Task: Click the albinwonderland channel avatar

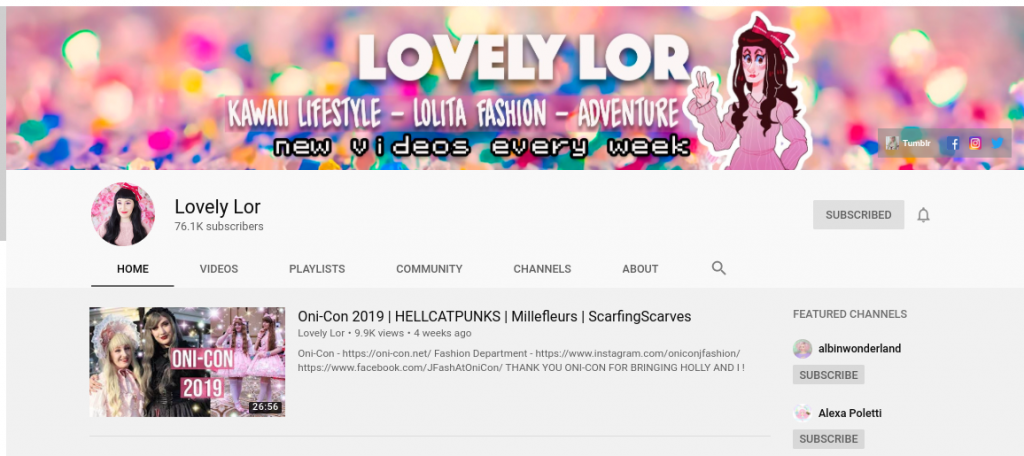Action: click(x=803, y=349)
